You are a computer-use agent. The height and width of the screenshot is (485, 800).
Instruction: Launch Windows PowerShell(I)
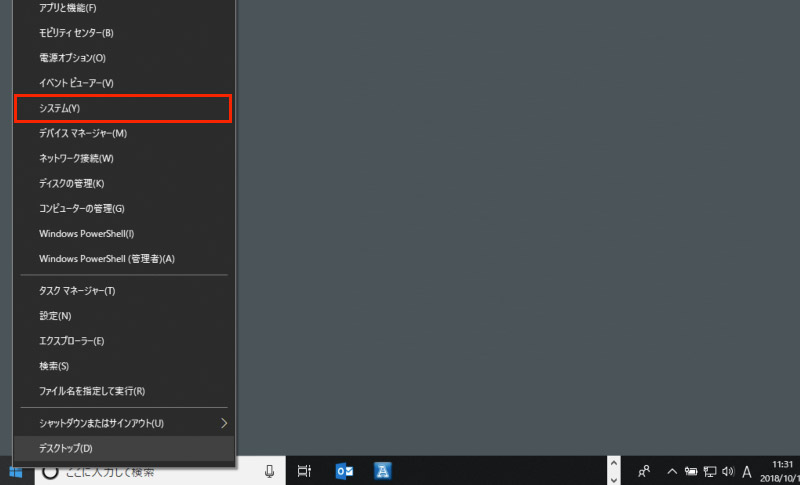124,233
